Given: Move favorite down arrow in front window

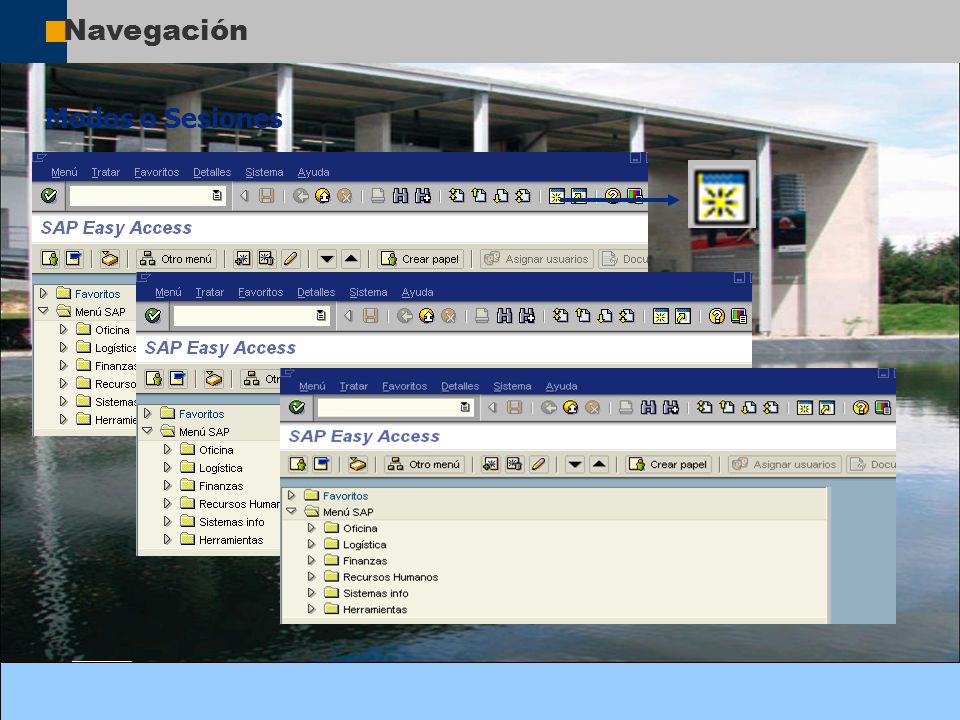Looking at the screenshot, I should pos(574,464).
